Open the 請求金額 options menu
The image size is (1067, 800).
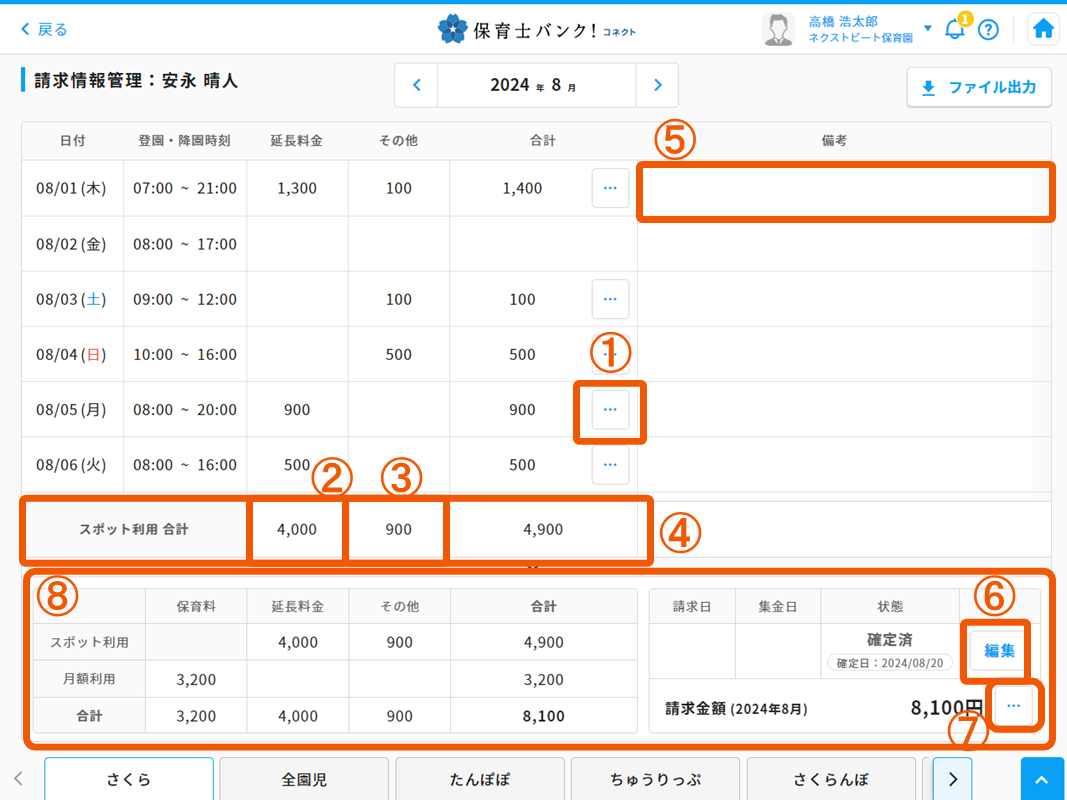click(1014, 706)
